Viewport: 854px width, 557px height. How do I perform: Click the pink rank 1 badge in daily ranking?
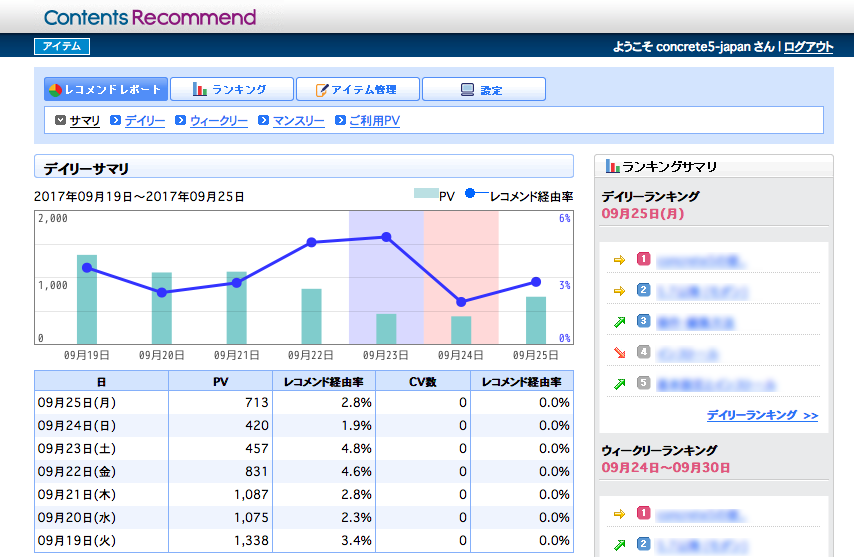point(644,260)
